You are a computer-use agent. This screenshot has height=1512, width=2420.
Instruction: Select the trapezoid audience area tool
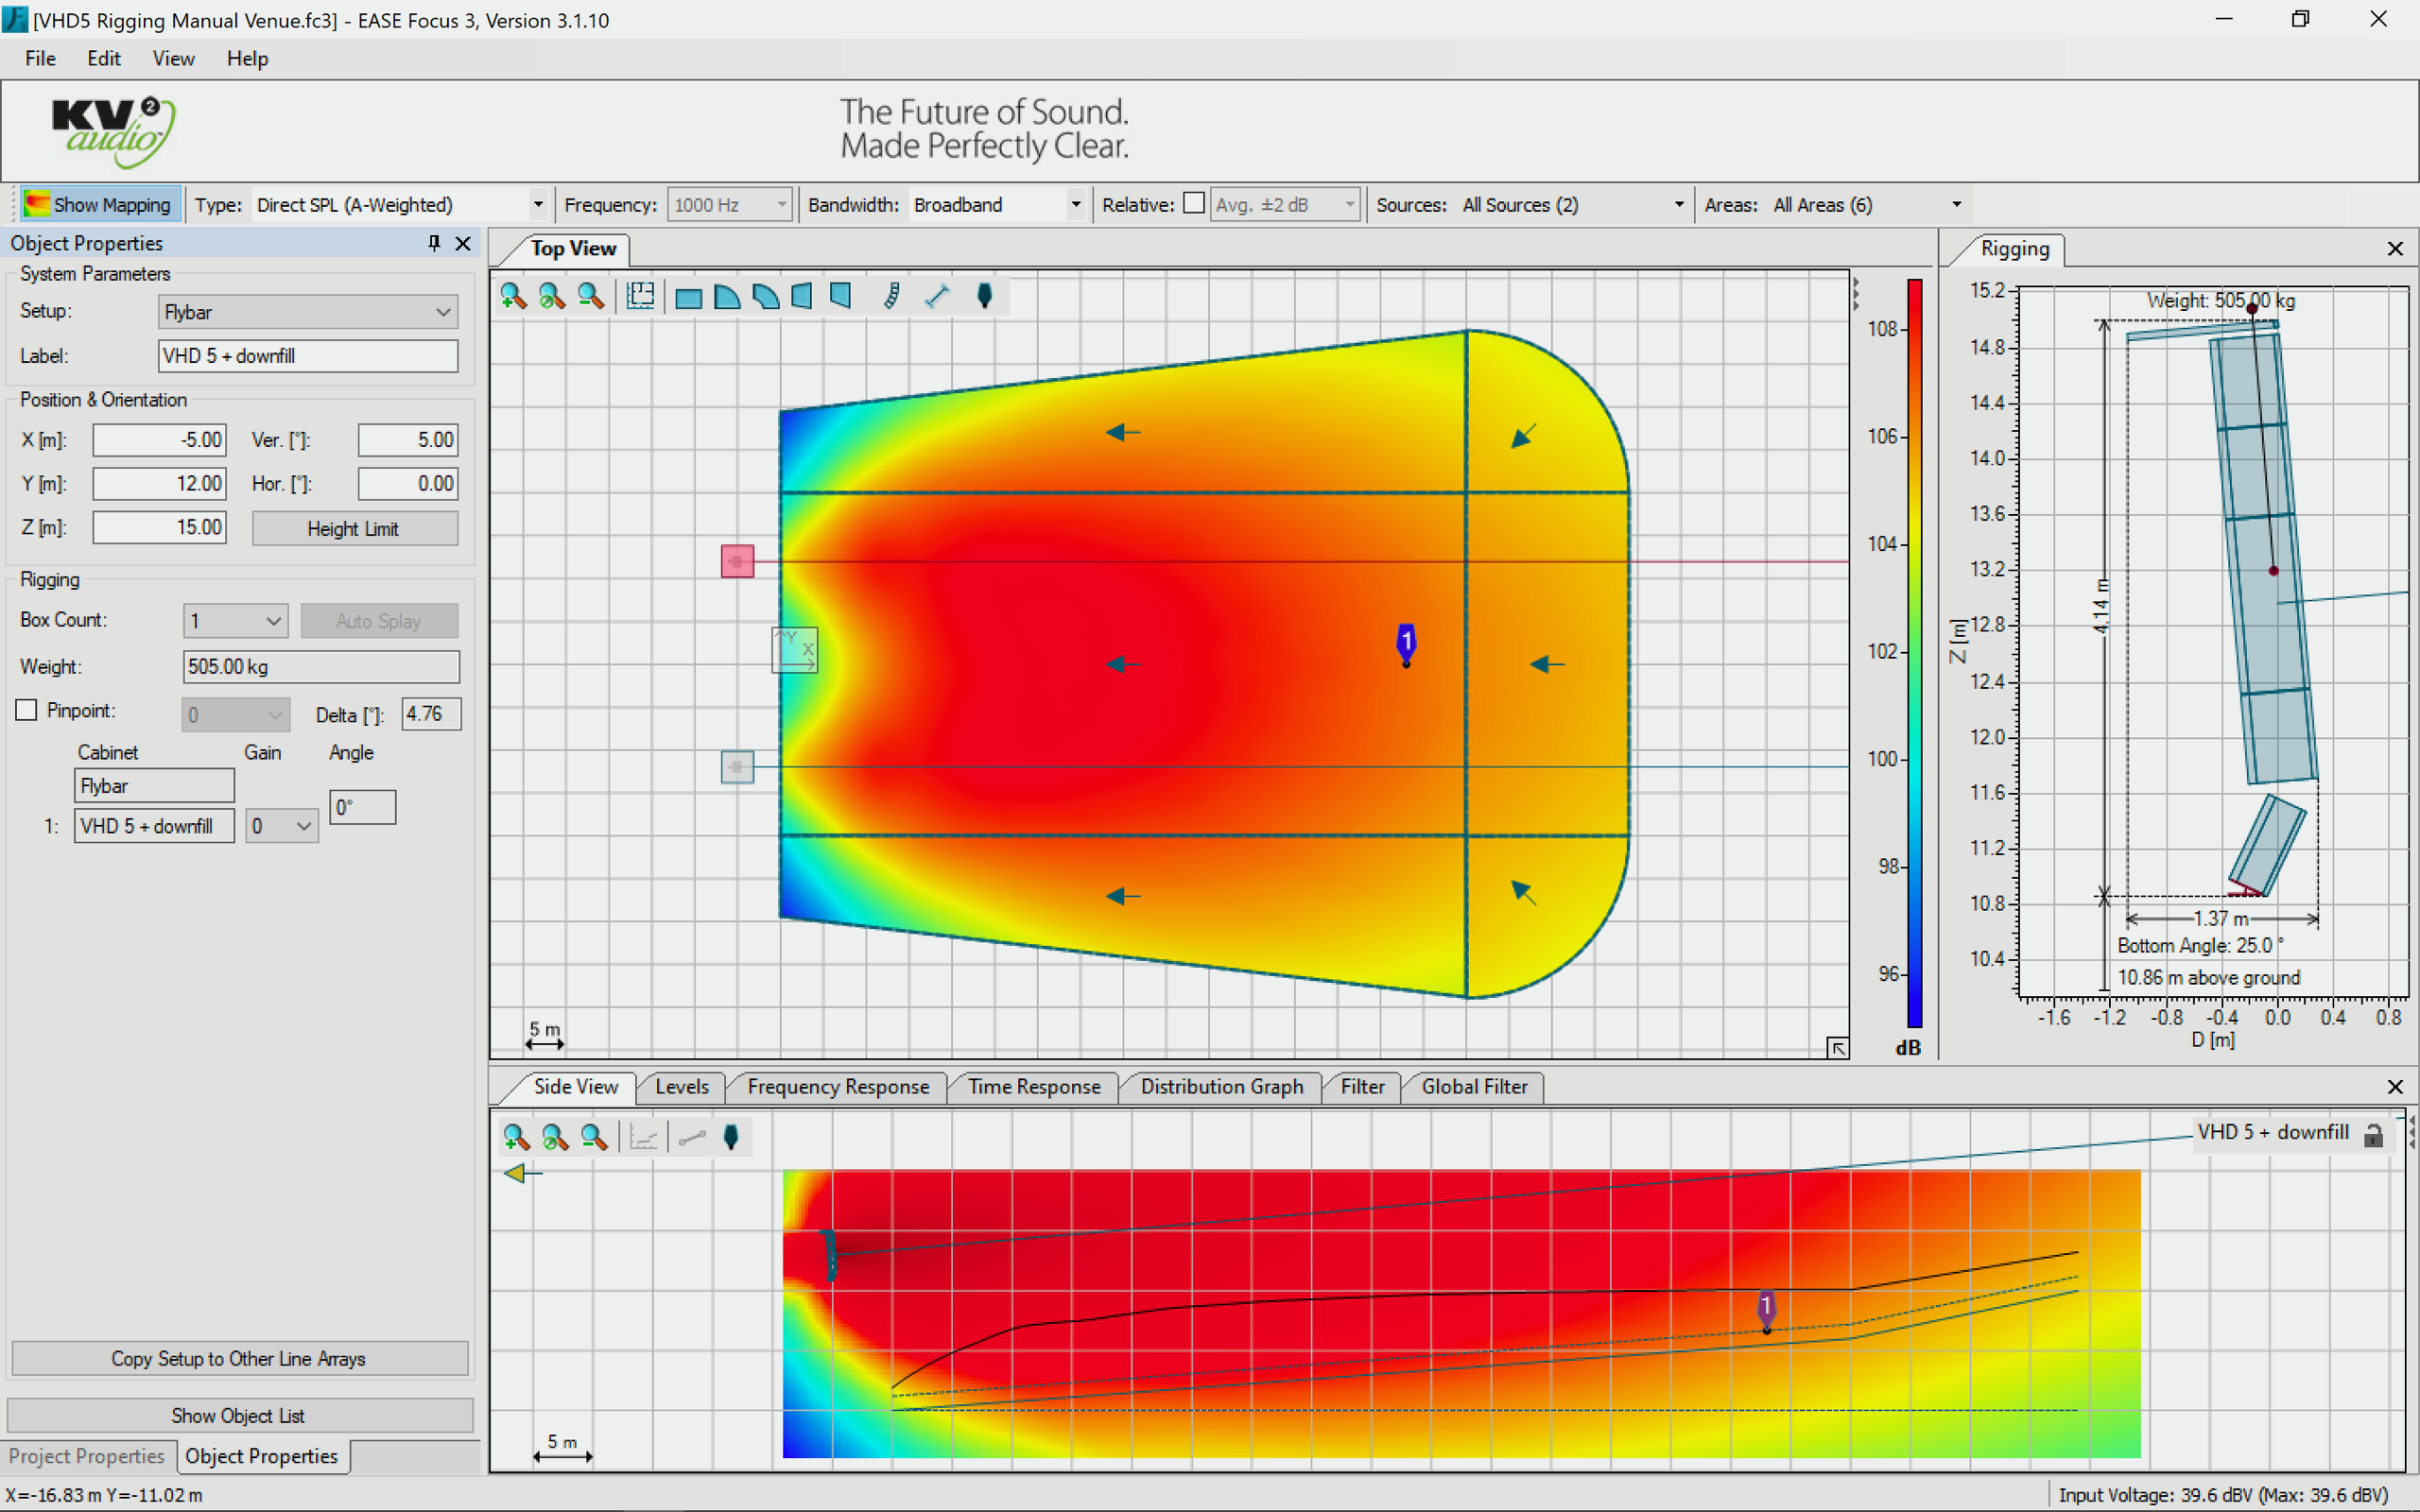(802, 297)
